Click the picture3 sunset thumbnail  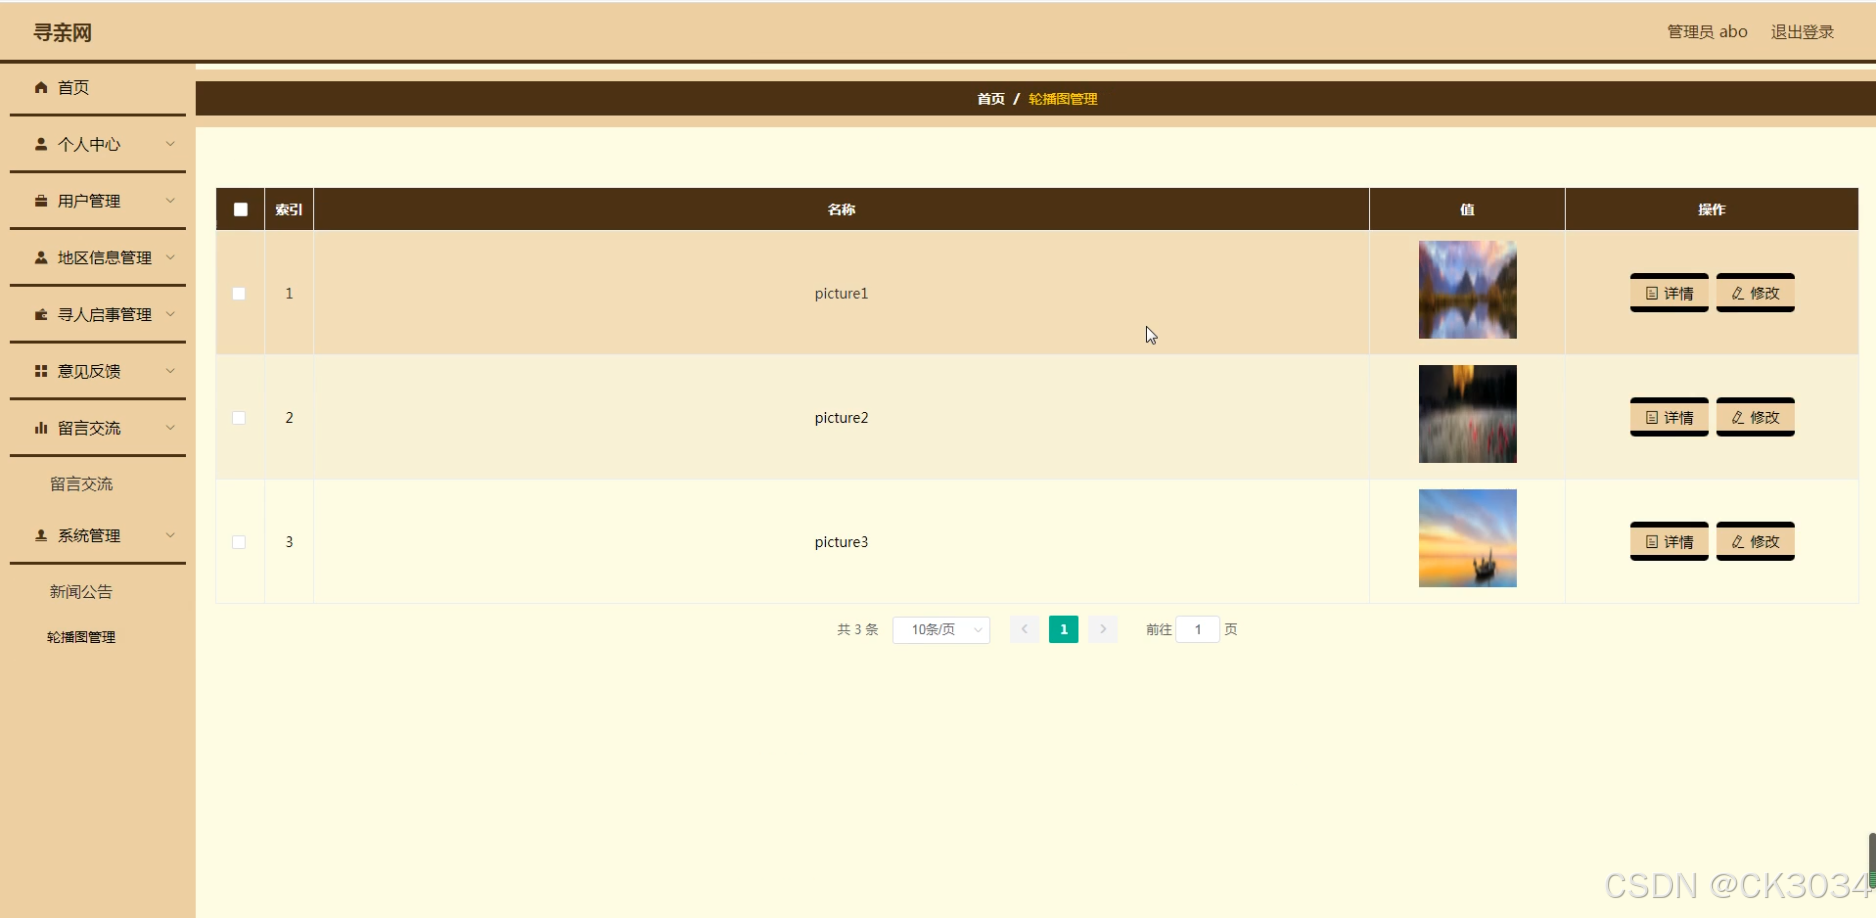(x=1467, y=538)
